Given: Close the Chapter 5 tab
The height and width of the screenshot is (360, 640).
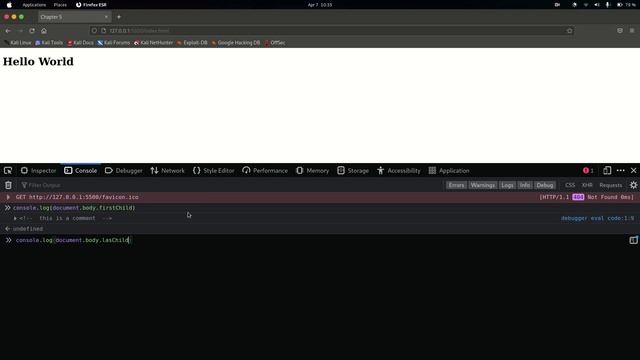Looking at the screenshot, I should click(x=106, y=17).
